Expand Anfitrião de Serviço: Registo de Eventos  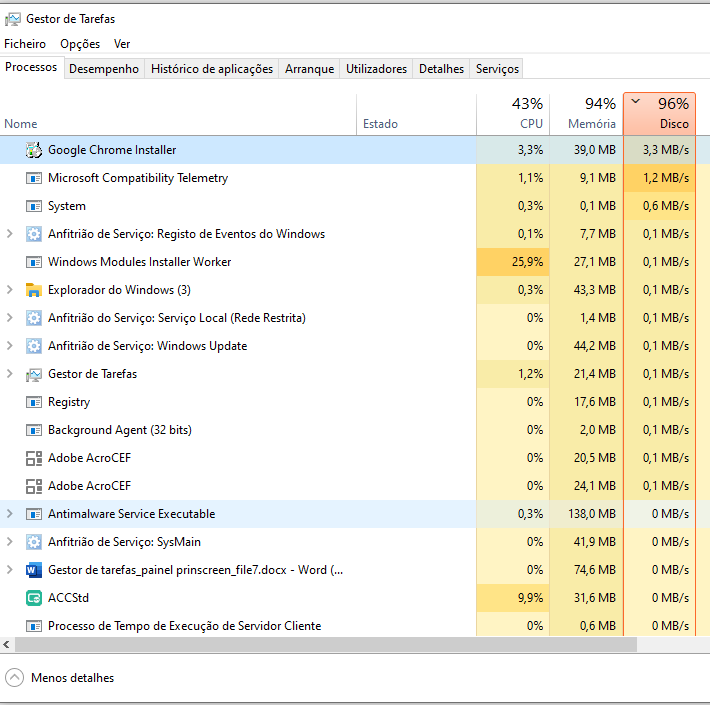10,234
